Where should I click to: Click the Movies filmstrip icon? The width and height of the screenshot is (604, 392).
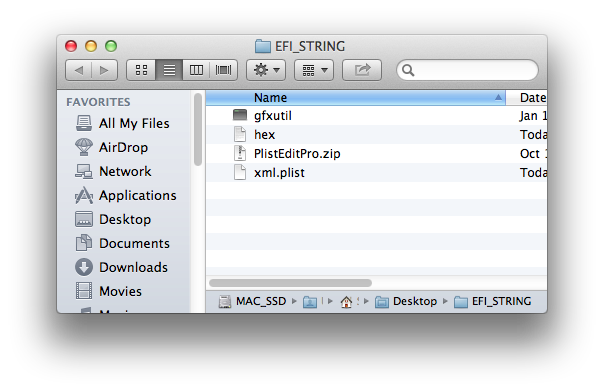point(84,291)
